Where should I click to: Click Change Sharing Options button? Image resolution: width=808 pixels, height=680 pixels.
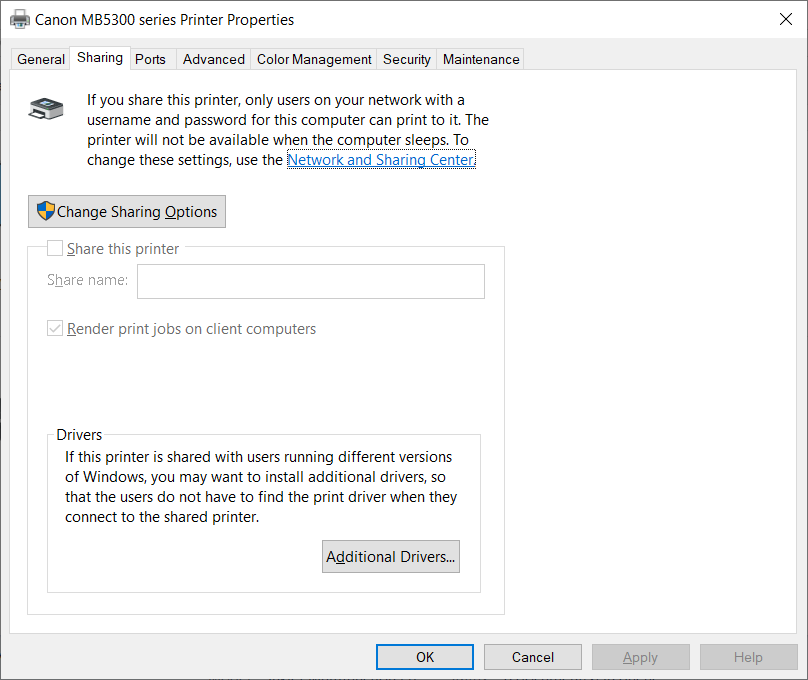point(127,211)
